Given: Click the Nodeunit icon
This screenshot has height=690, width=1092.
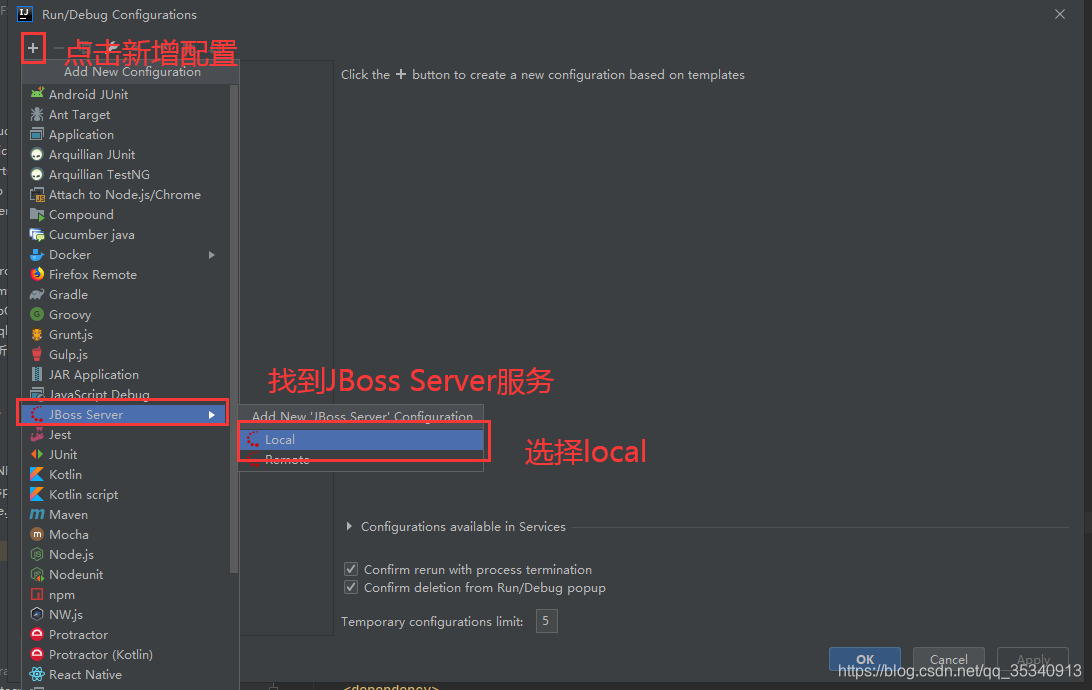Looking at the screenshot, I should [x=37, y=574].
